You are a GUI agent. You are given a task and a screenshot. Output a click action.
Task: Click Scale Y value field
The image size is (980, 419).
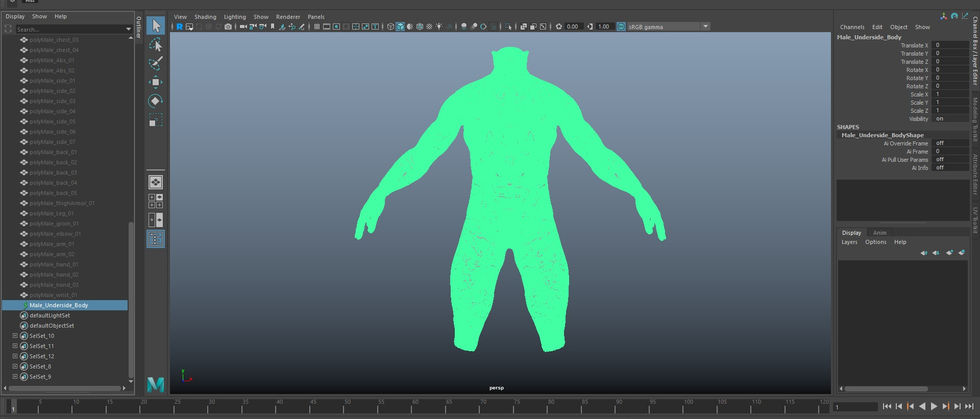pos(950,103)
